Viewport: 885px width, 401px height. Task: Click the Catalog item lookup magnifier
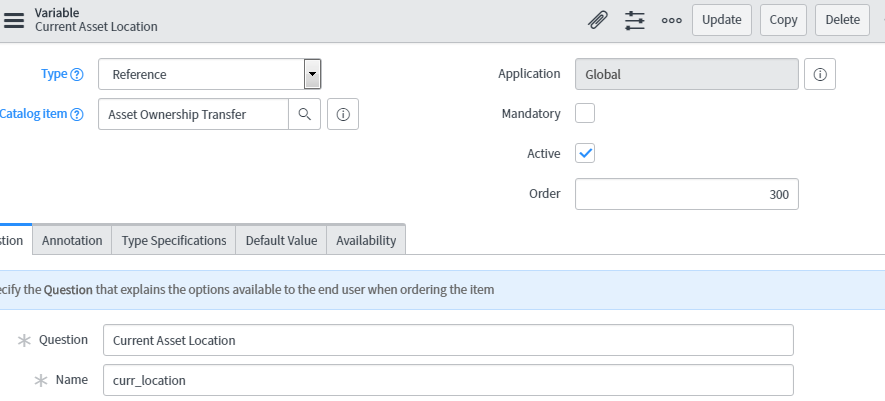point(305,114)
